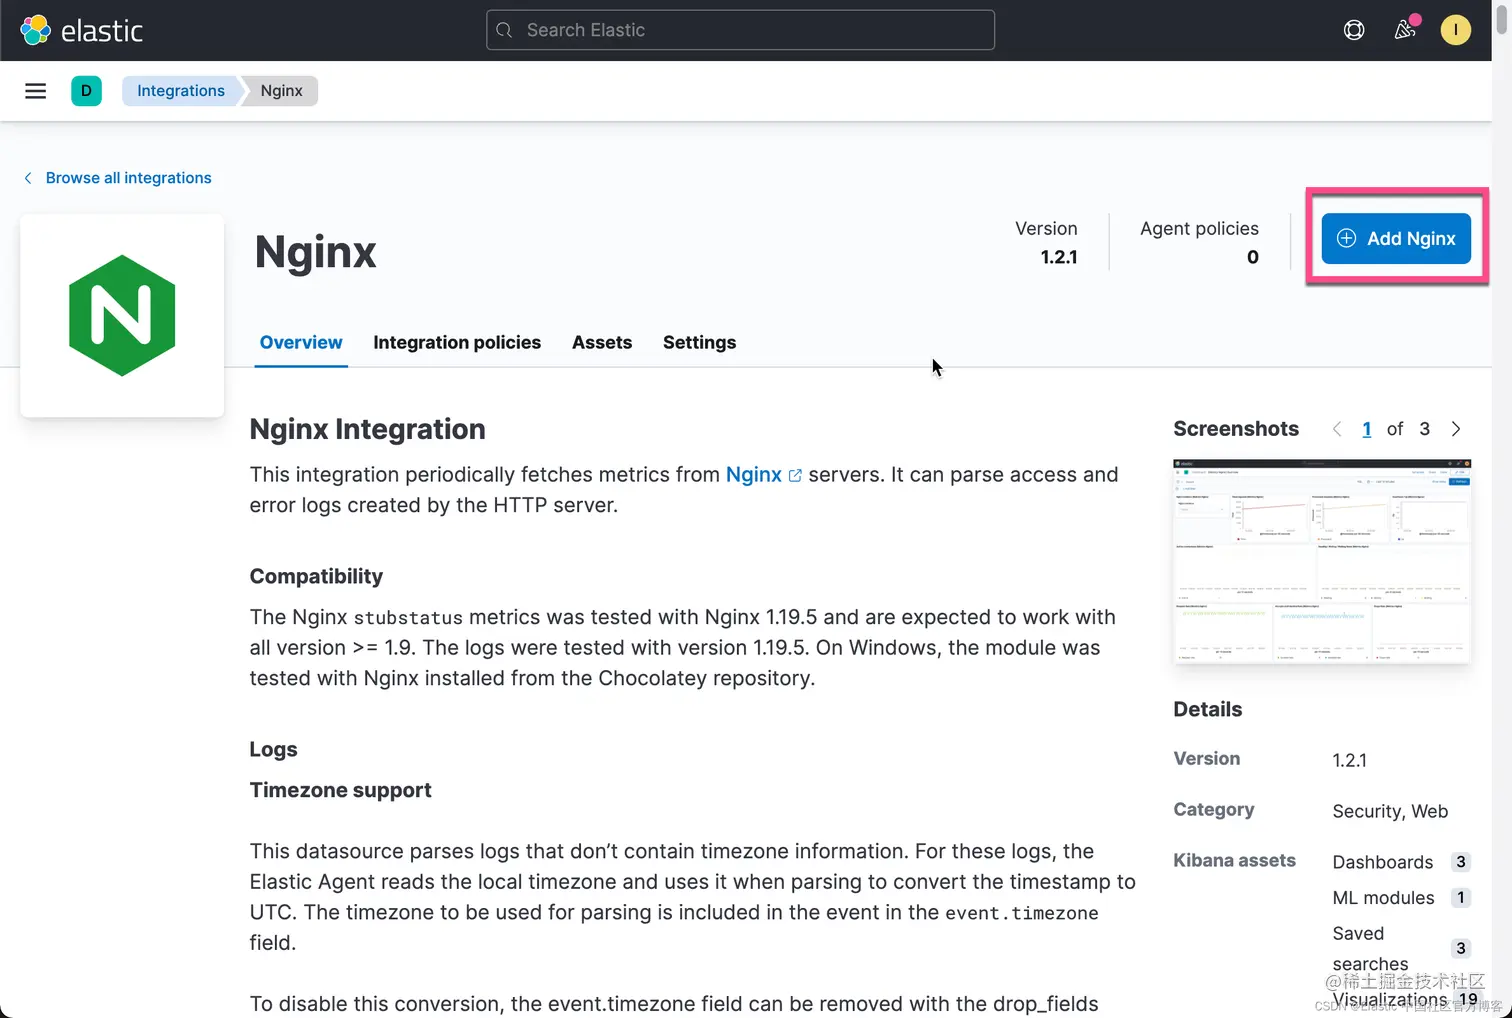The height and width of the screenshot is (1018, 1512).
Task: Switch to the Assets tab
Action: click(x=602, y=342)
